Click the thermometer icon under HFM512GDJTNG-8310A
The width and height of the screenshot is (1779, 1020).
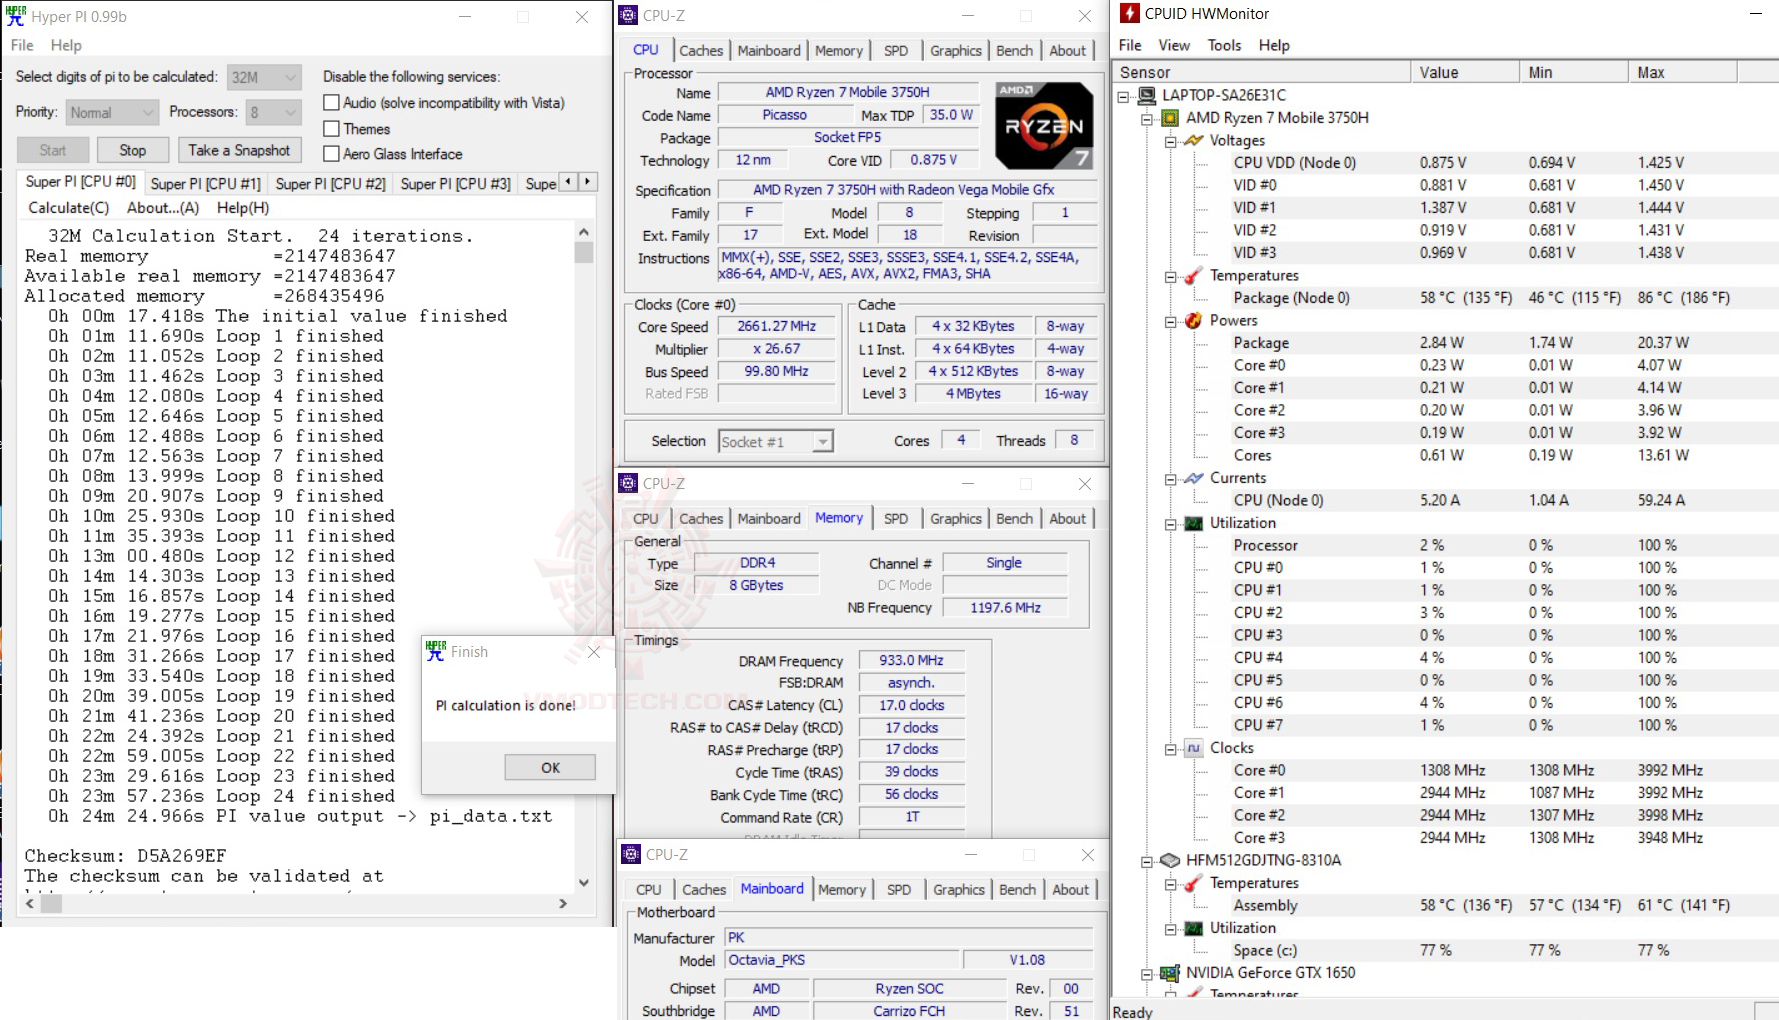(1193, 883)
